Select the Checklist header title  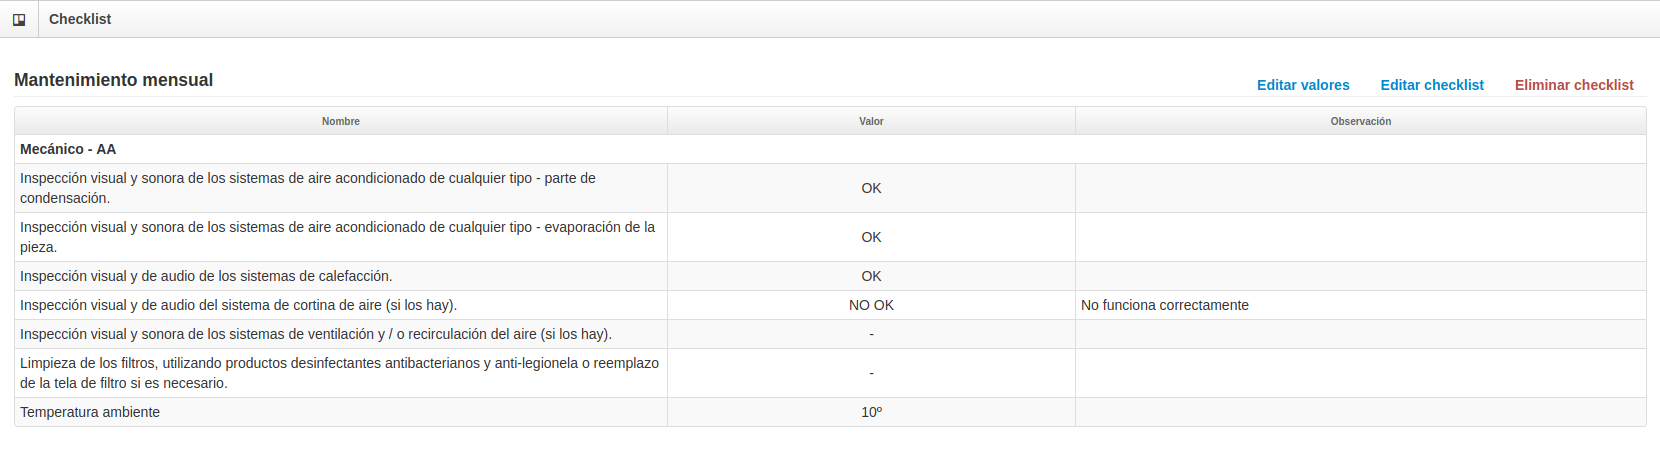click(80, 19)
